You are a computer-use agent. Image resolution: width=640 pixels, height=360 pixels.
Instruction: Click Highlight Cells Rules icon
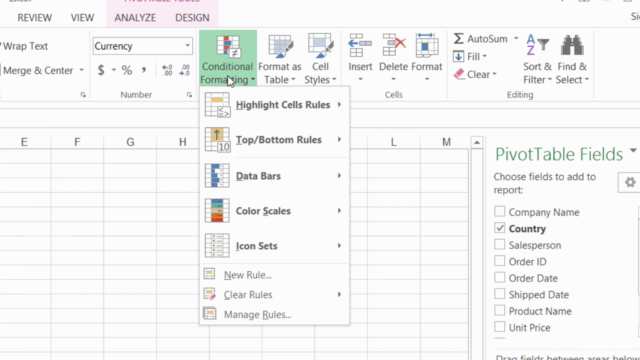217,105
